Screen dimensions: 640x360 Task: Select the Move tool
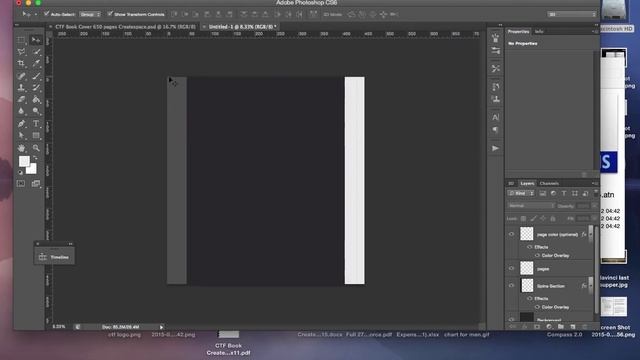click(36, 40)
